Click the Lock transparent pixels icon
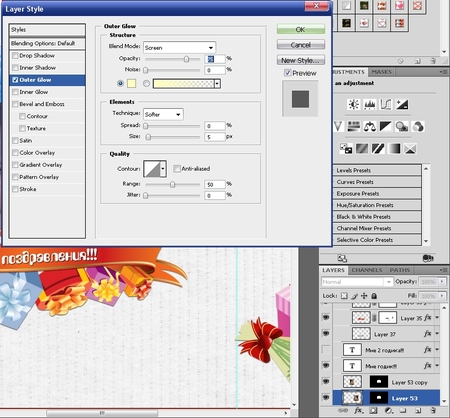Screen dimensions: 450x418 point(344,296)
